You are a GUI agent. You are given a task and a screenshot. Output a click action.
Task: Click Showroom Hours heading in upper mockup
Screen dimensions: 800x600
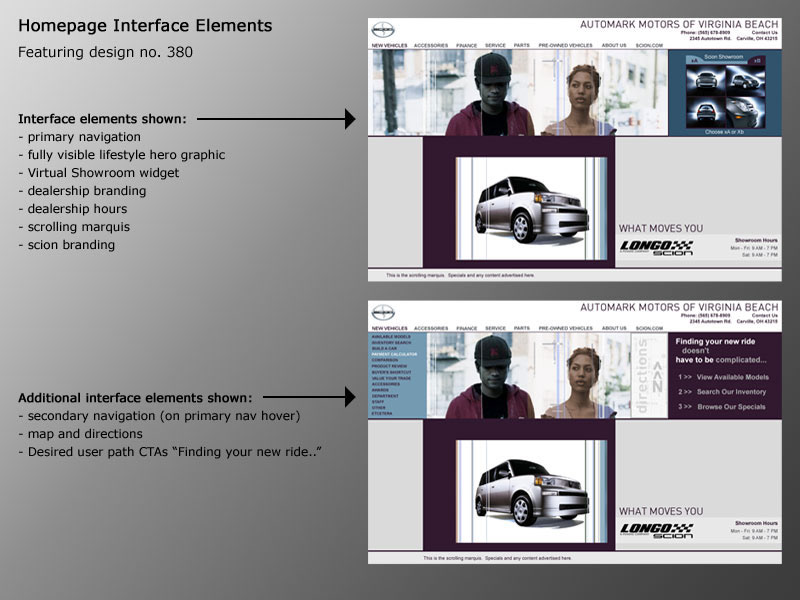coord(756,240)
